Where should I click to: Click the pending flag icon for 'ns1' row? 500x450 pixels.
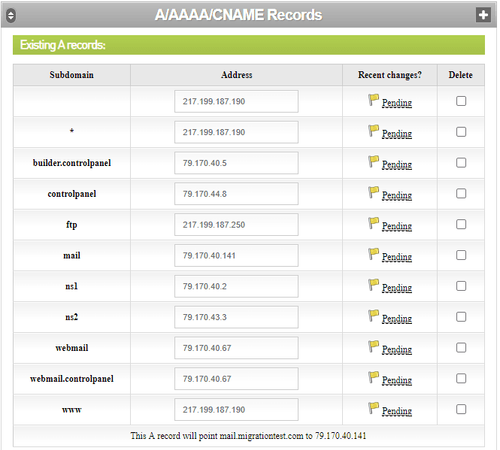[373, 285]
